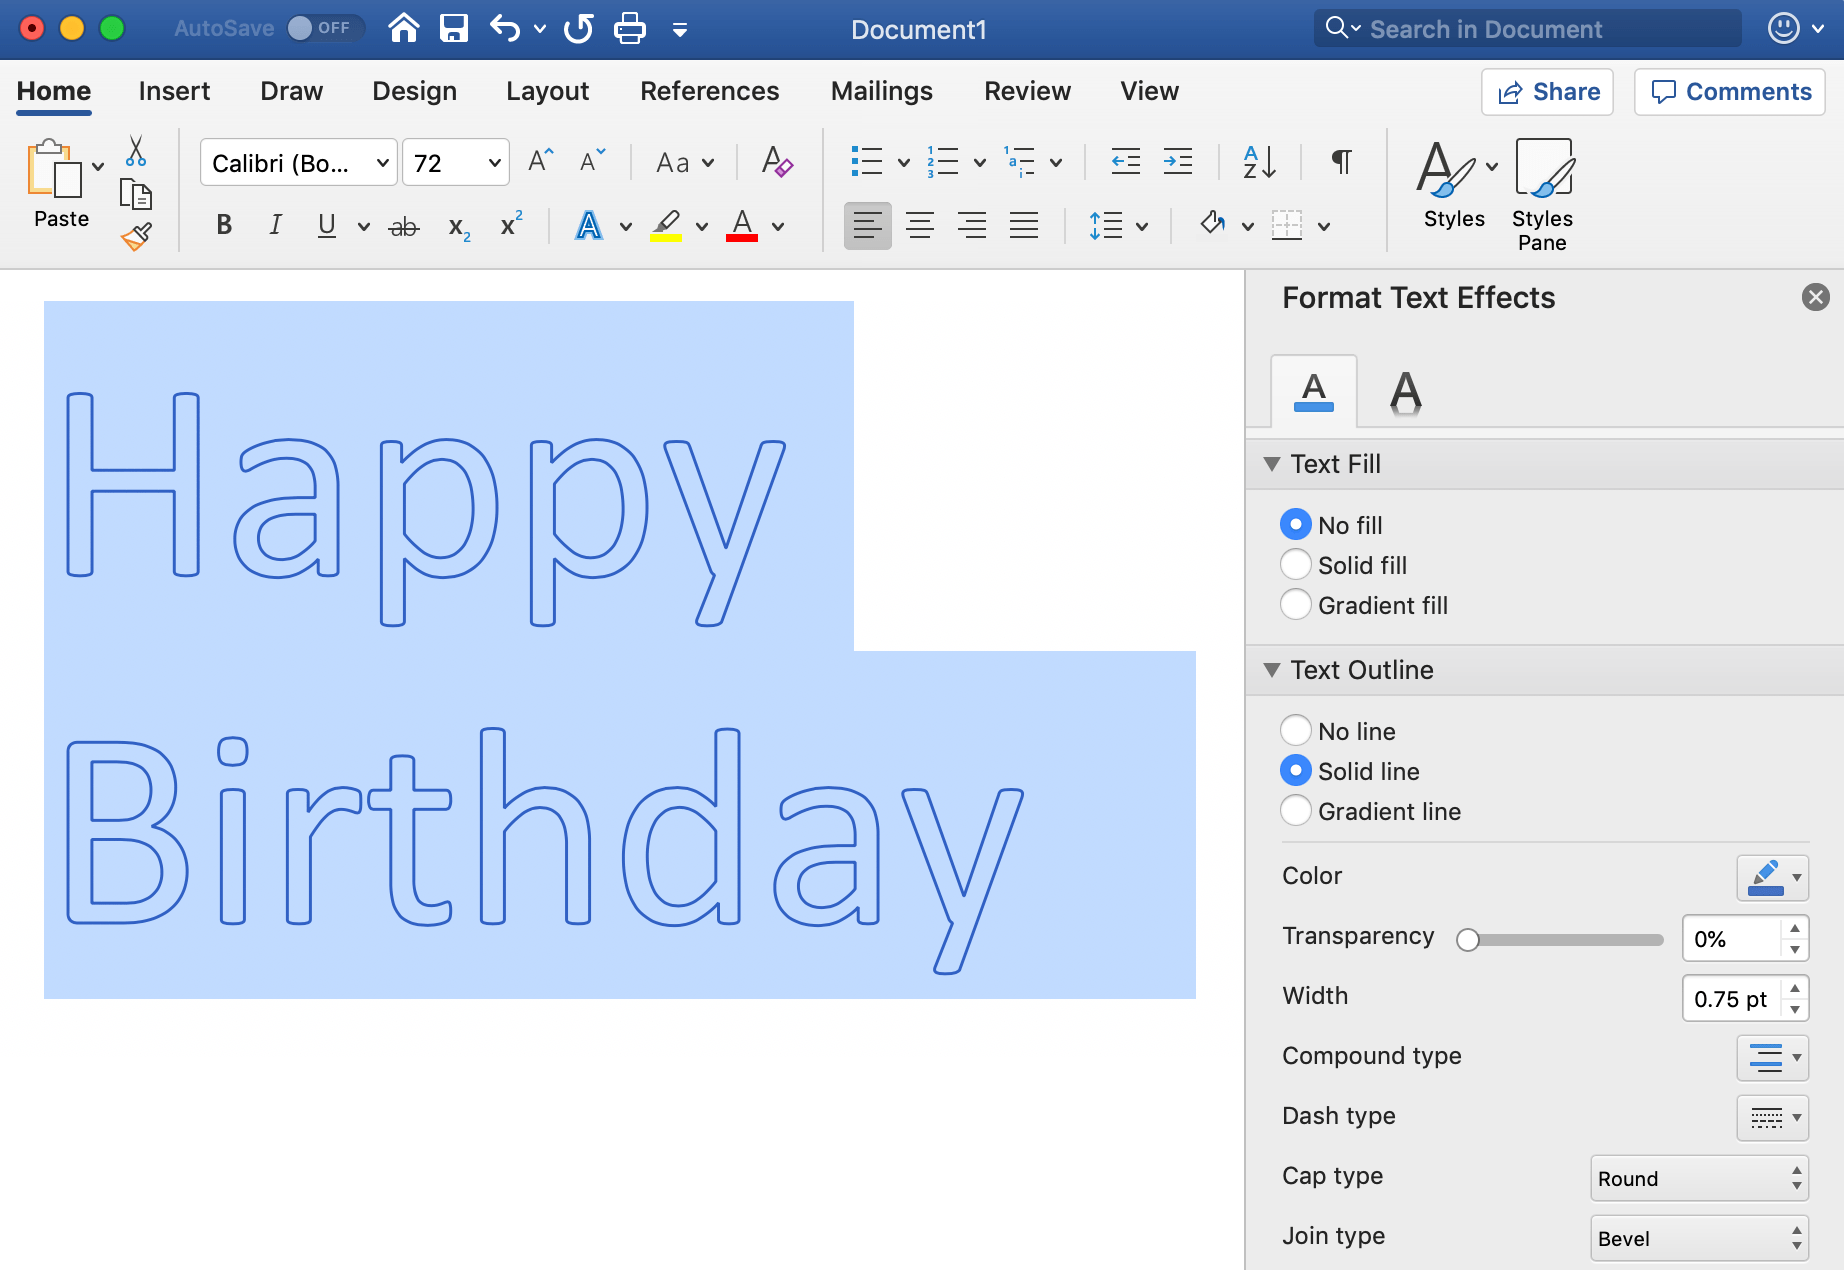Image resolution: width=1844 pixels, height=1270 pixels.
Task: Apply superscript to the selection
Action: [510, 224]
